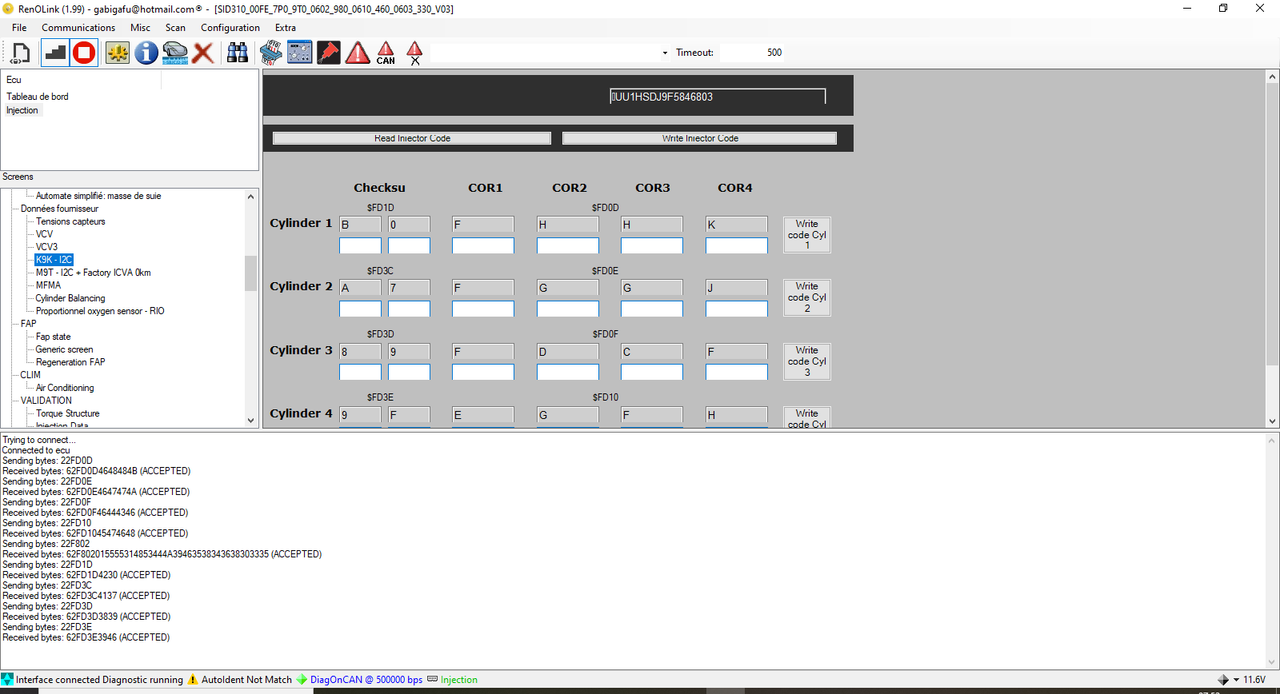1280x694 pixels.
Task: Click Cylinder 3 COR2 empty input field
Action: (x=568, y=372)
